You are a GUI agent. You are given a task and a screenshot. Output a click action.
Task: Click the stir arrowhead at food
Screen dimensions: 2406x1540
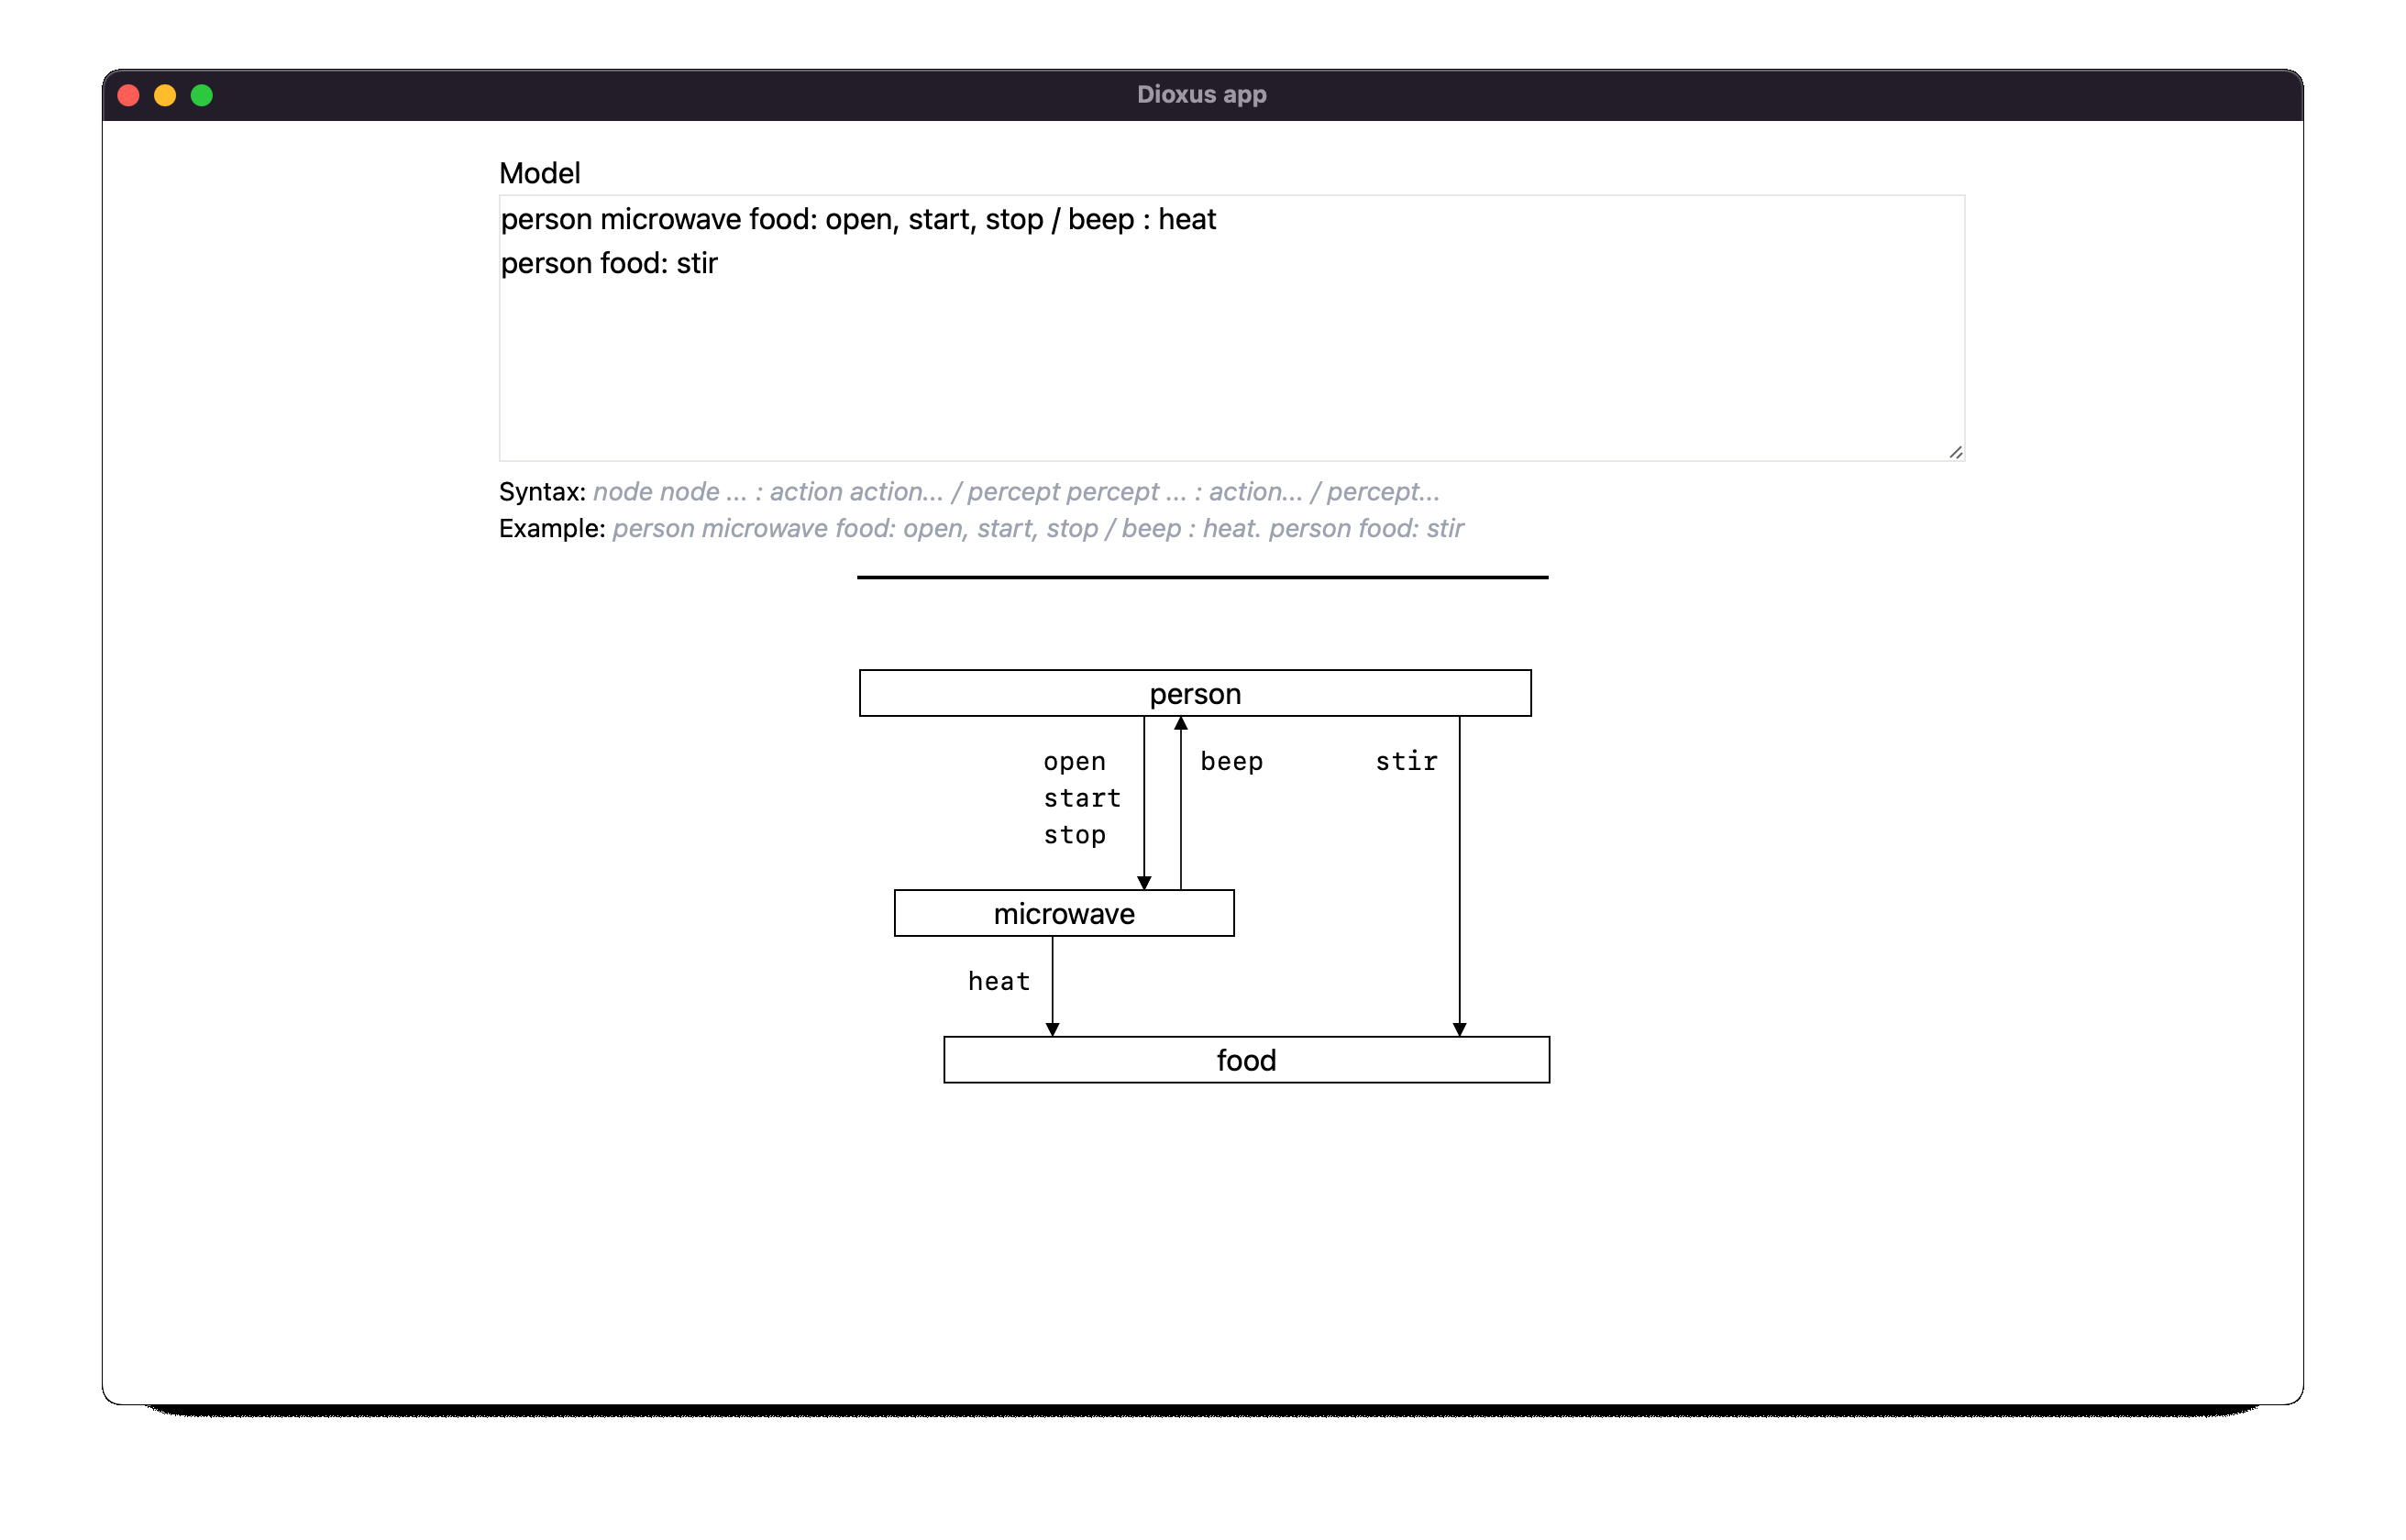1459,1029
